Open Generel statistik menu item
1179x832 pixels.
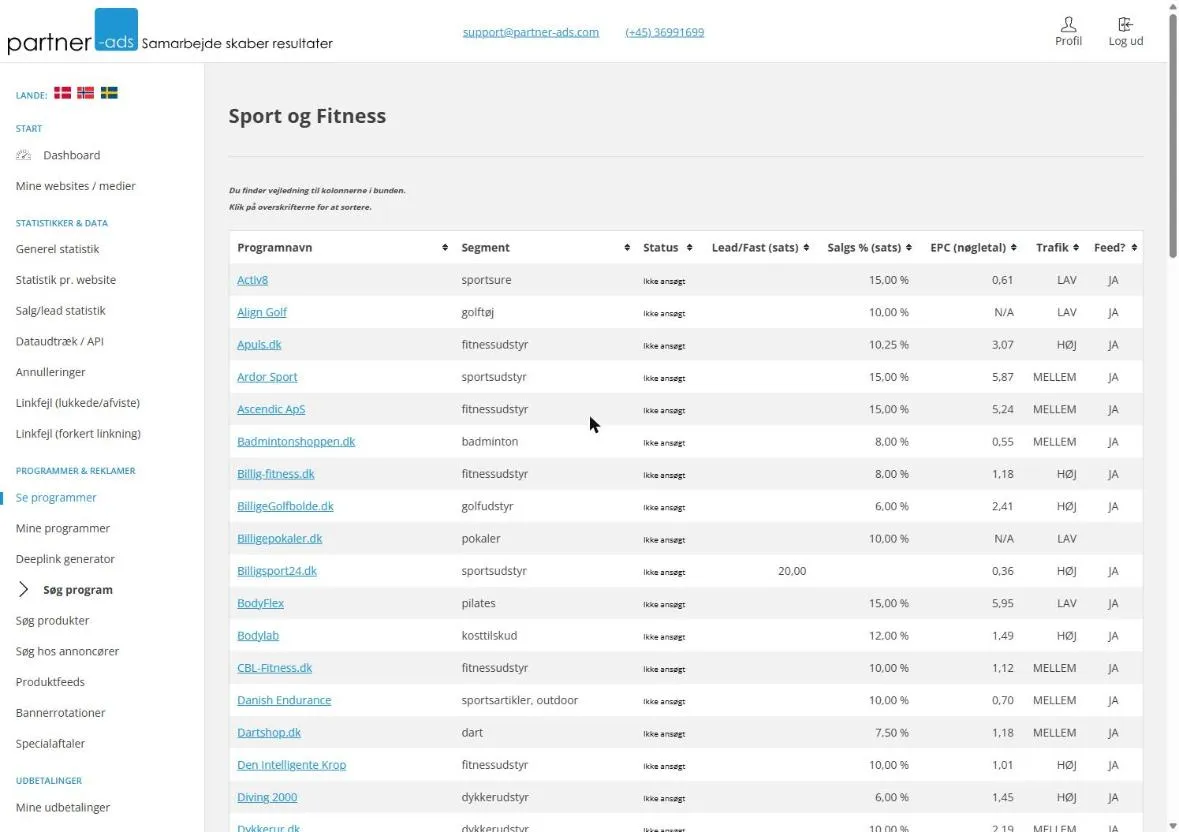[x=57, y=249]
